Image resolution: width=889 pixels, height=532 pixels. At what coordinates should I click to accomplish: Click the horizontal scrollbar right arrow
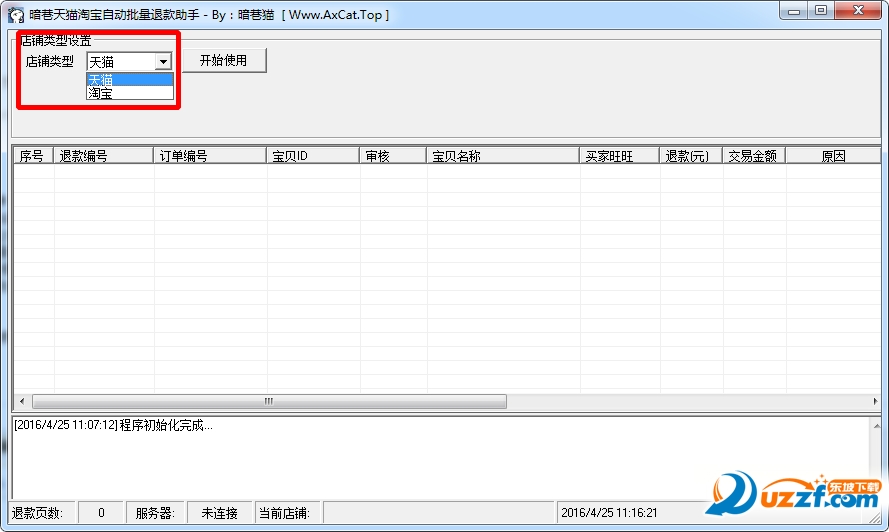click(875, 402)
